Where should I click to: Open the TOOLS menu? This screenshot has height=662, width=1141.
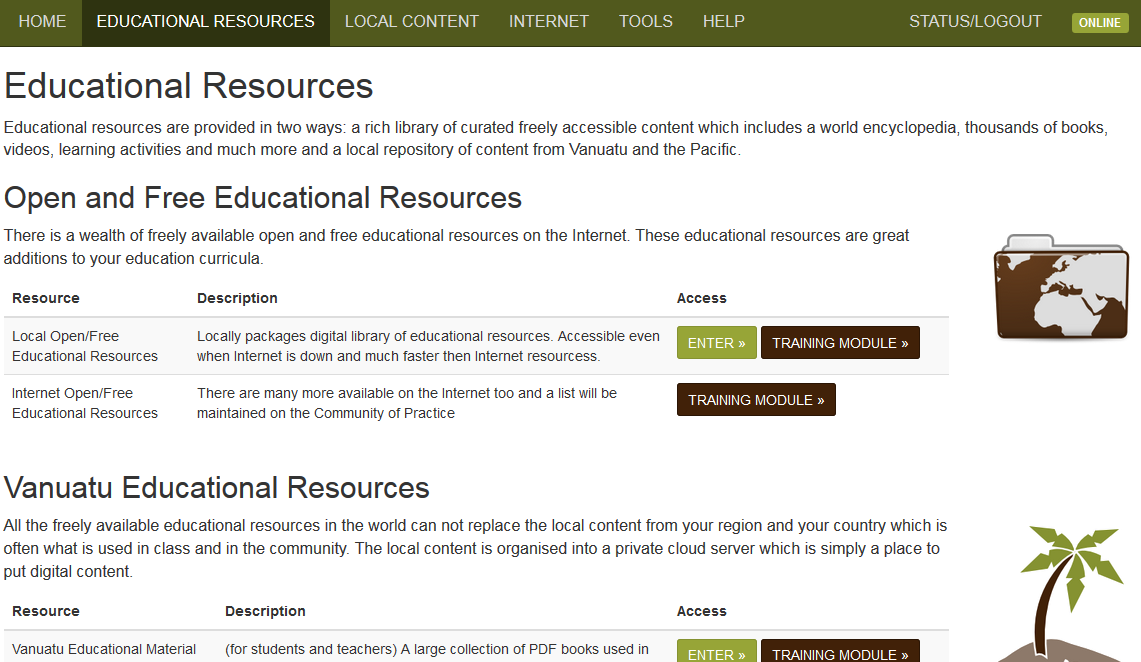click(x=645, y=22)
